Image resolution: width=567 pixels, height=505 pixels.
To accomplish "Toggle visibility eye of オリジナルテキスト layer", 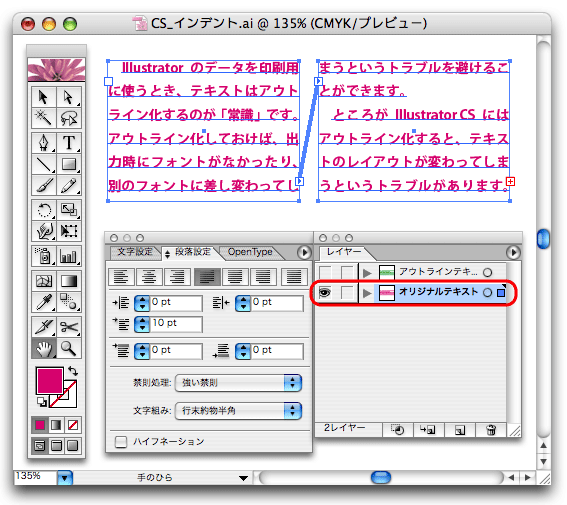I will tap(325, 292).
